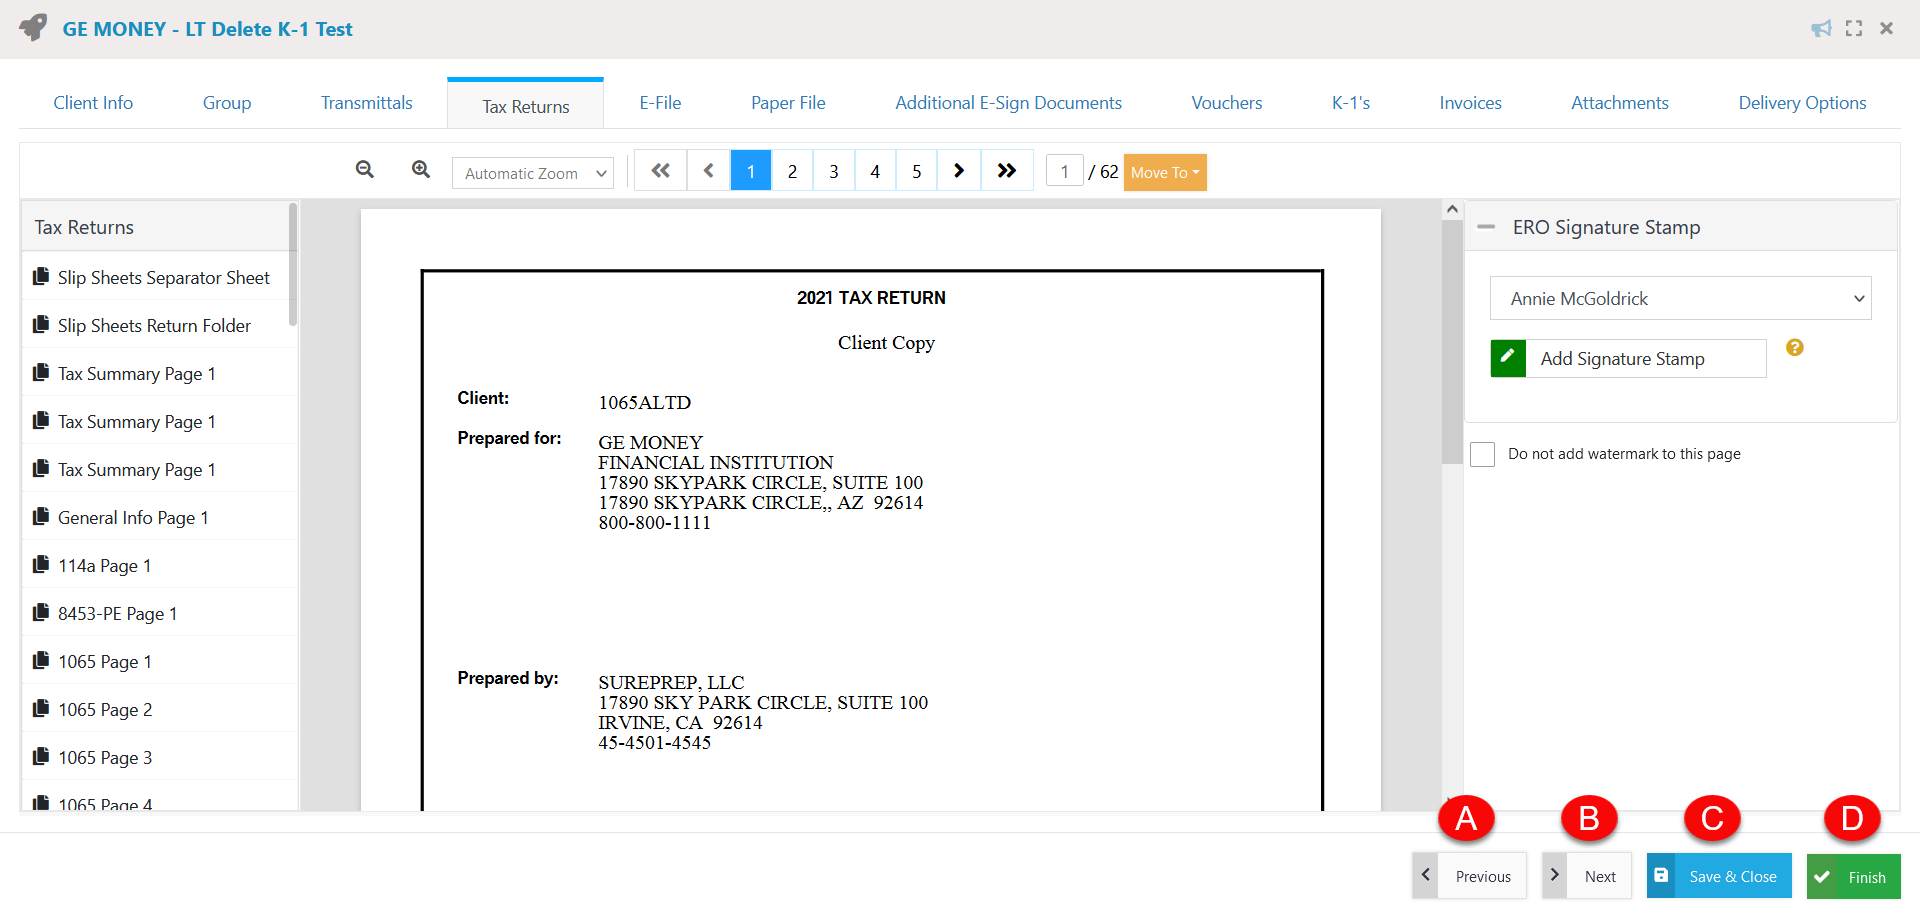
Task: Zoom out of the document view
Action: [364, 169]
